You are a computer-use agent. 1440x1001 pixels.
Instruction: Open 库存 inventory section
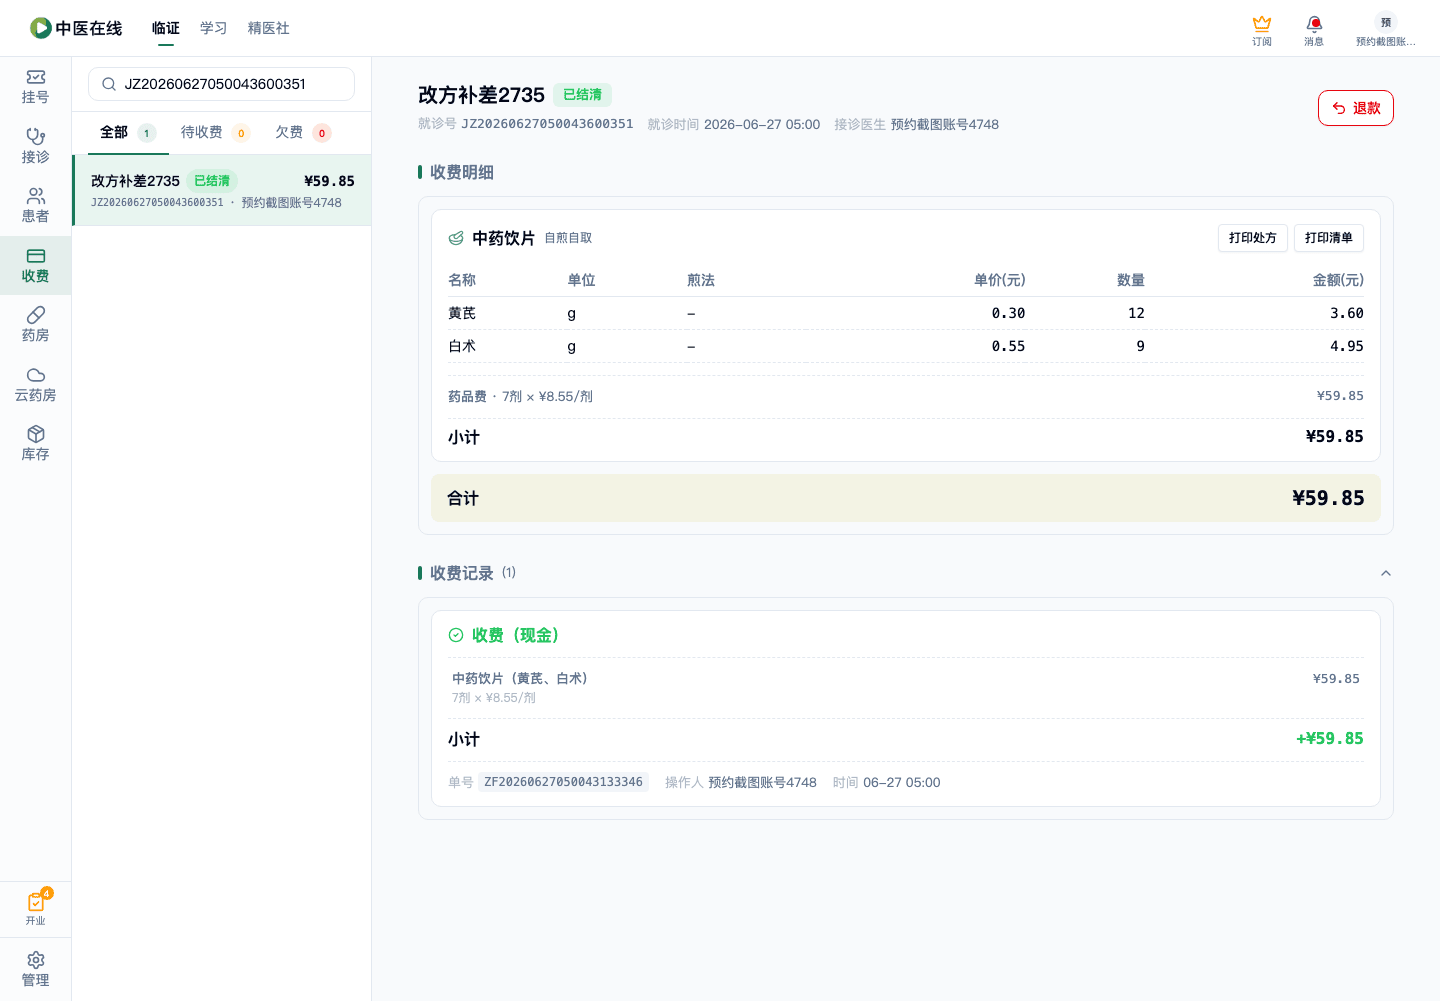pyautogui.click(x=36, y=444)
